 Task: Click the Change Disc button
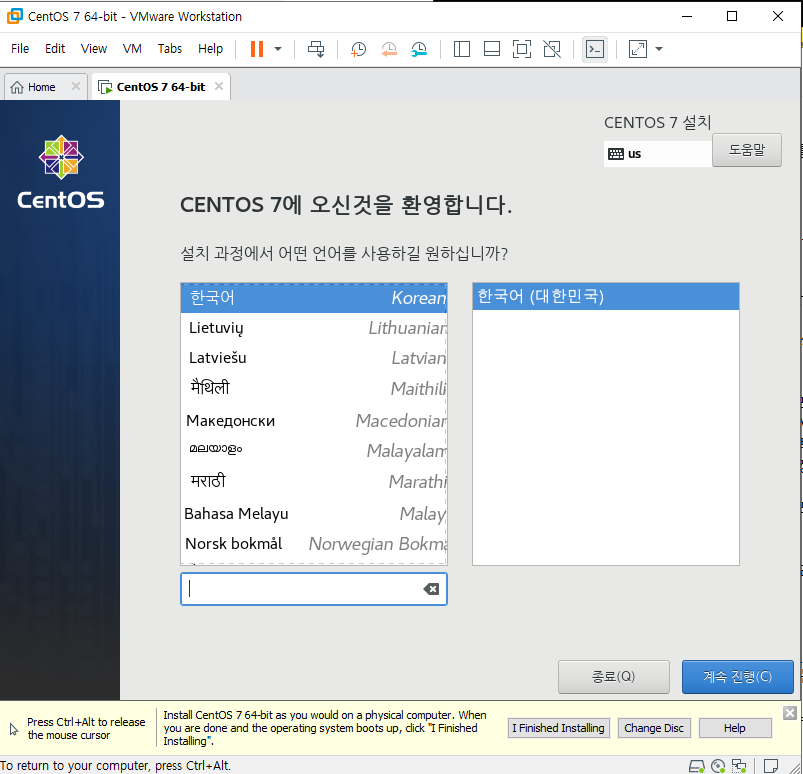(x=654, y=728)
